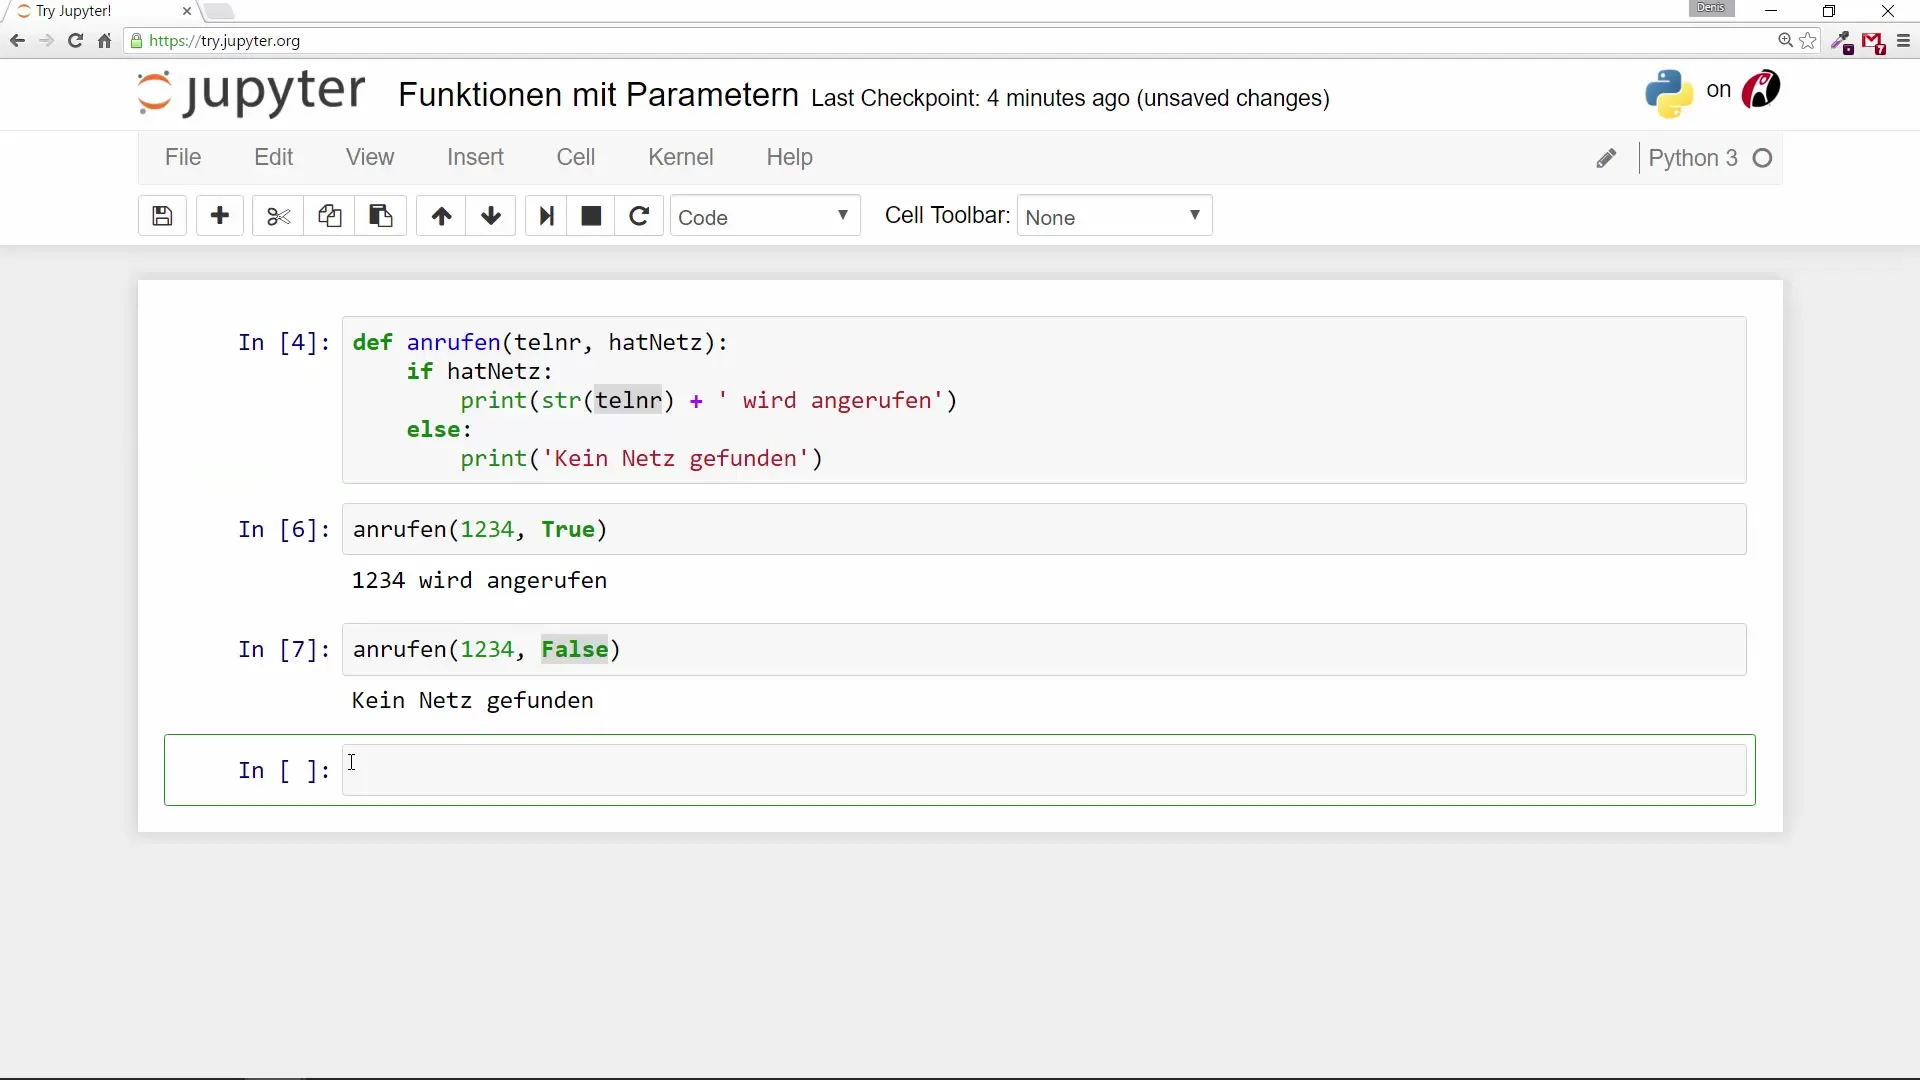Rename notebook title Funktionen mit Parametern
The image size is (1920, 1080).
coord(598,95)
